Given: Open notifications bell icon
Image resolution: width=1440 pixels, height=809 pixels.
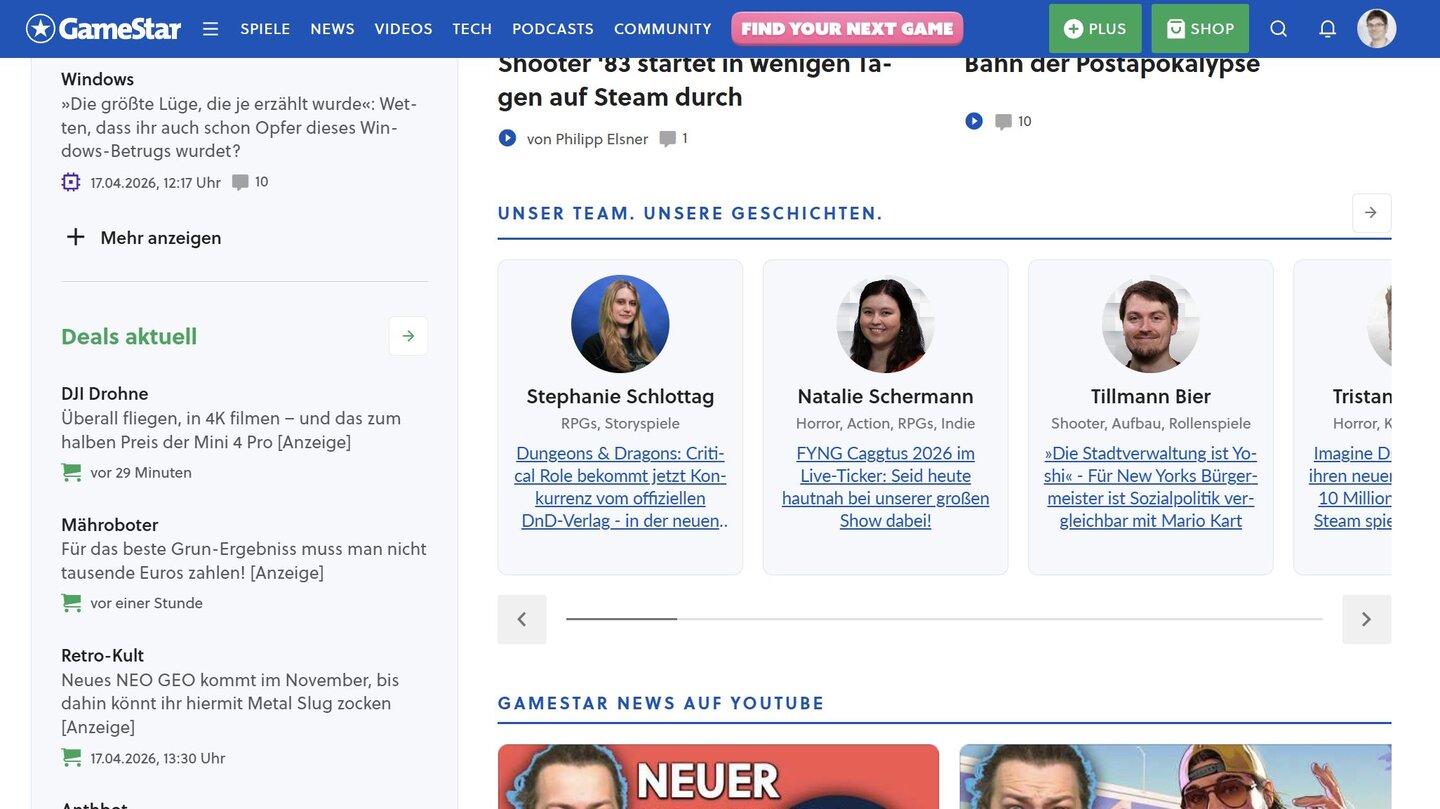Looking at the screenshot, I should (1327, 29).
